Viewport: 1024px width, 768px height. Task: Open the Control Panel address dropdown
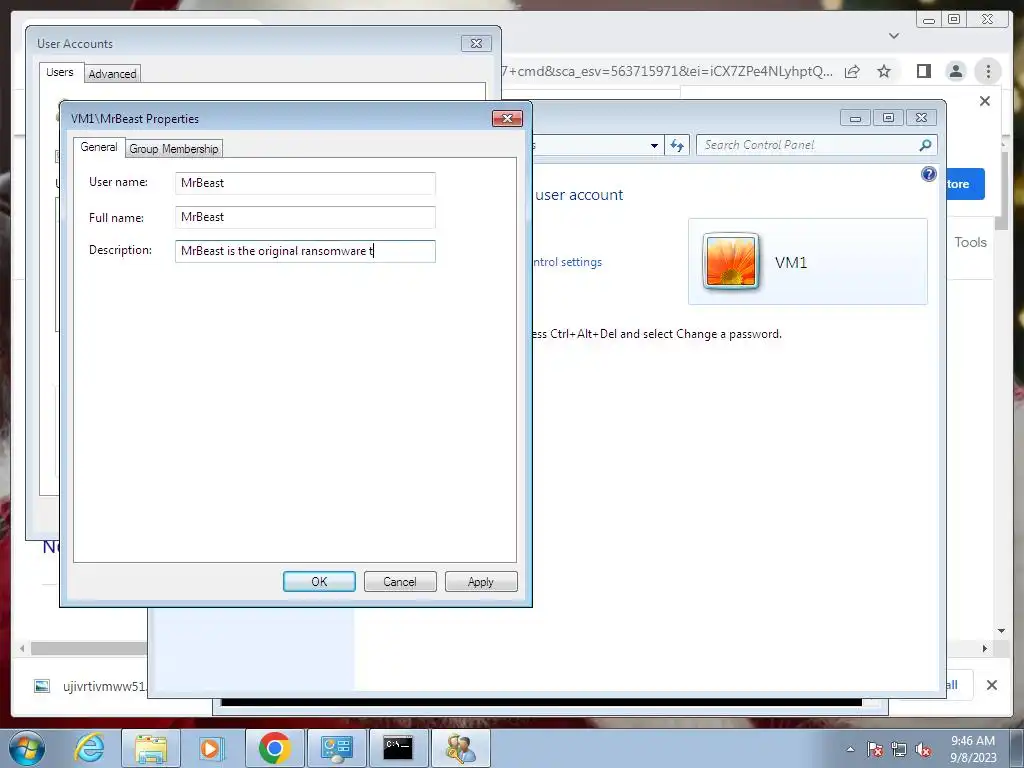click(x=654, y=146)
